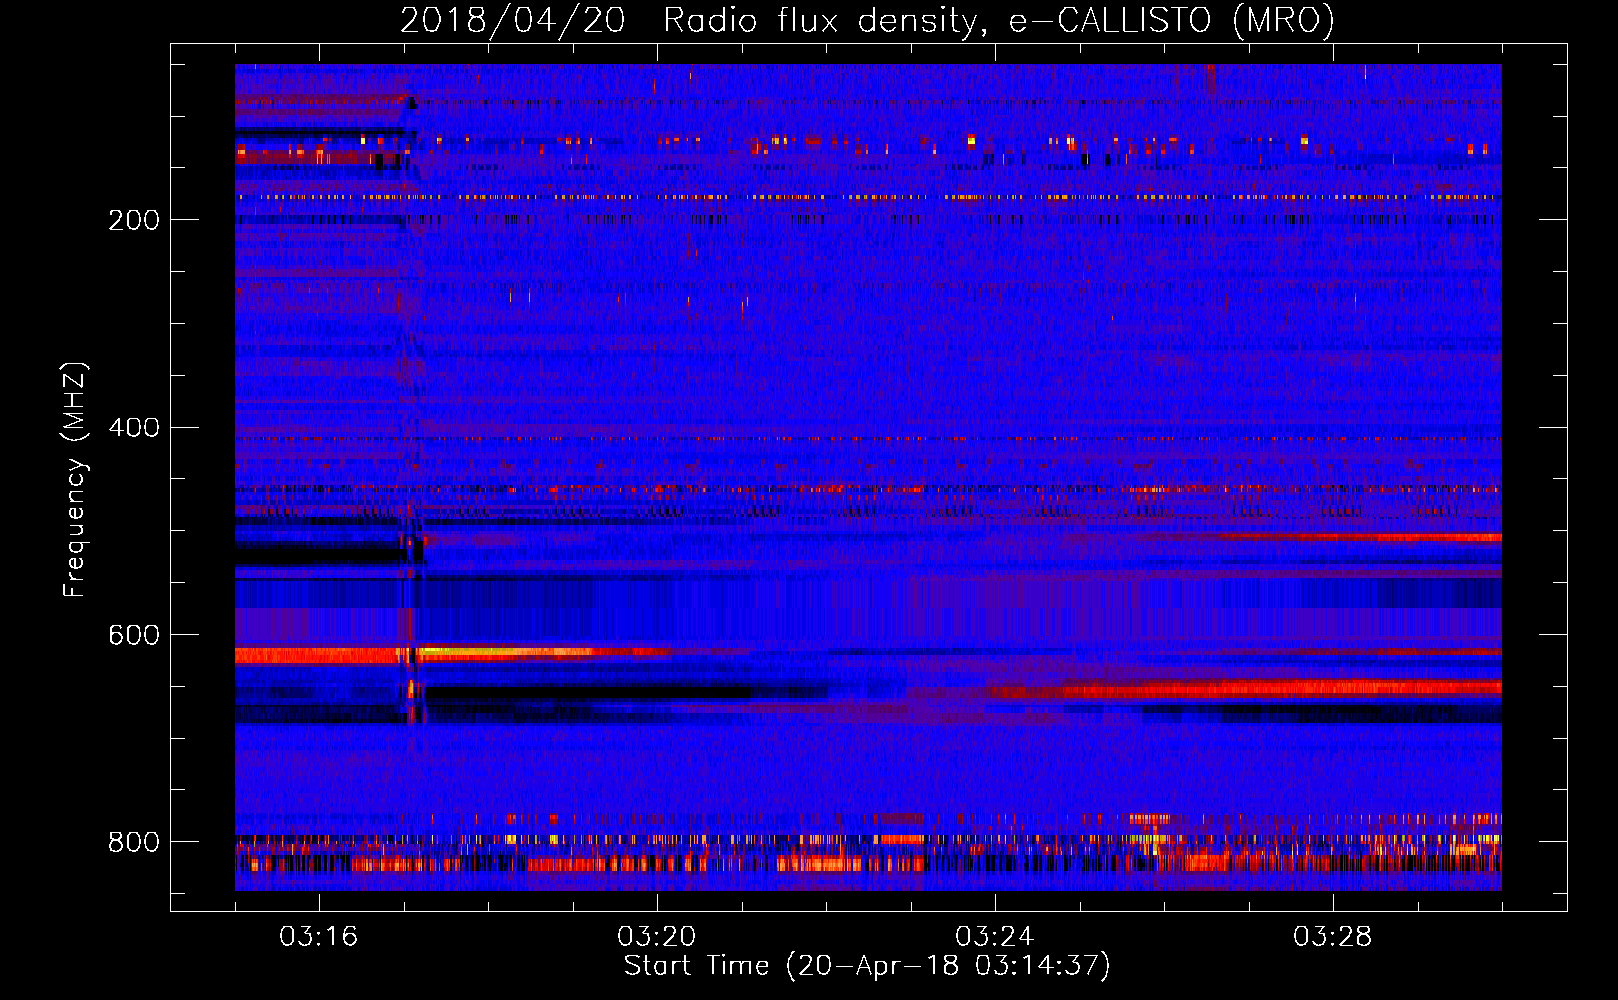Click the 03:28 time tick label

[x=1333, y=937]
